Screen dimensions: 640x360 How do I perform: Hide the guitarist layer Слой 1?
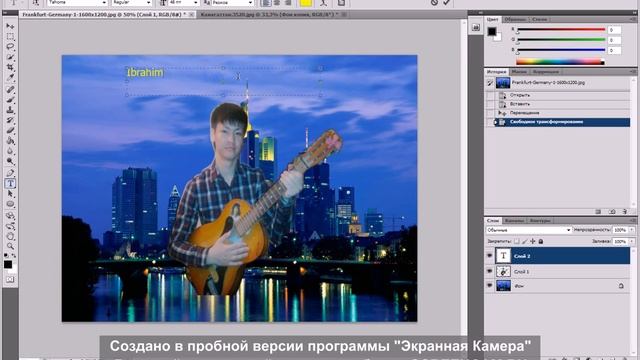point(489,271)
